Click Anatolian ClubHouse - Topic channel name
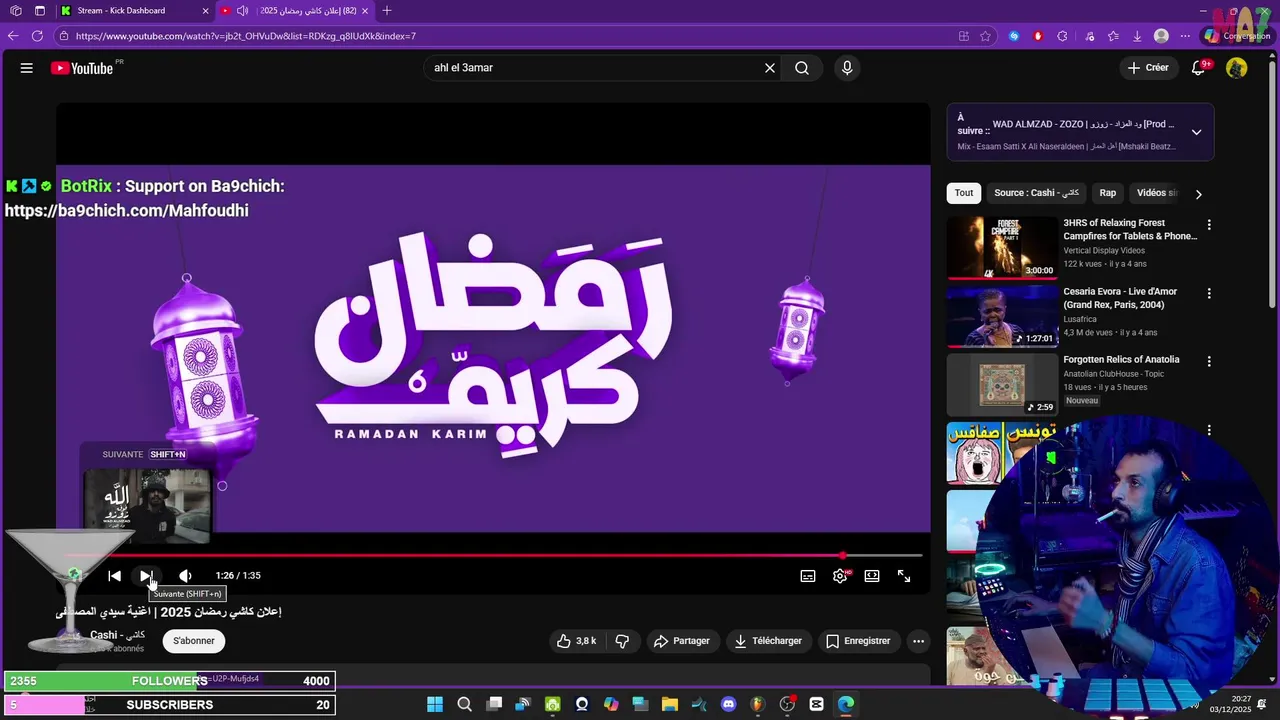 click(x=1113, y=374)
